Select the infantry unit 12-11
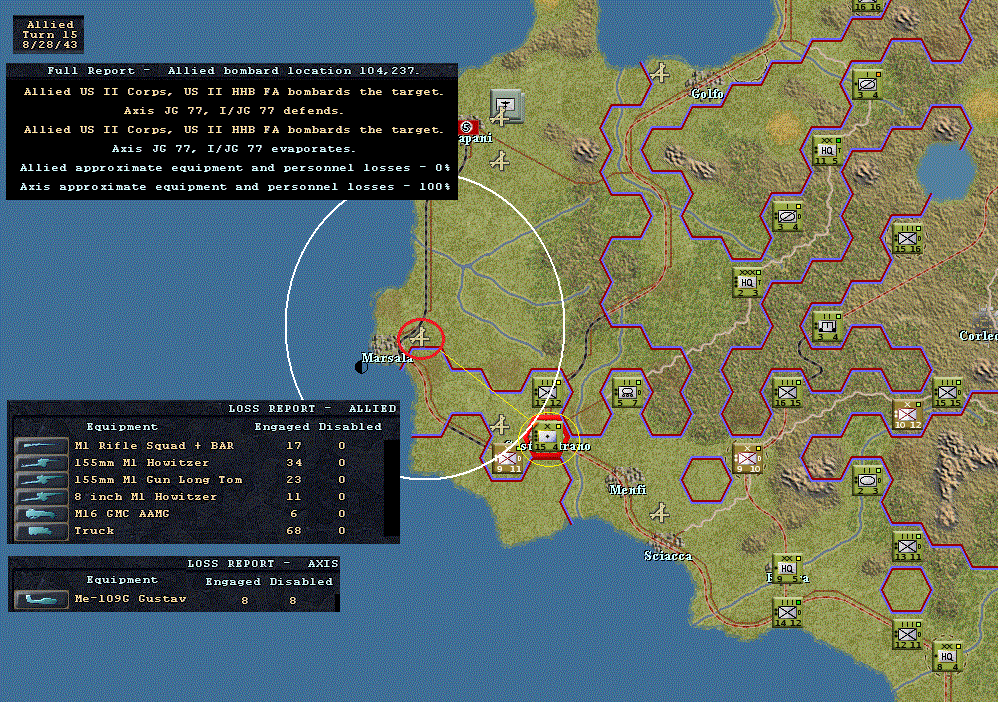 (908, 635)
